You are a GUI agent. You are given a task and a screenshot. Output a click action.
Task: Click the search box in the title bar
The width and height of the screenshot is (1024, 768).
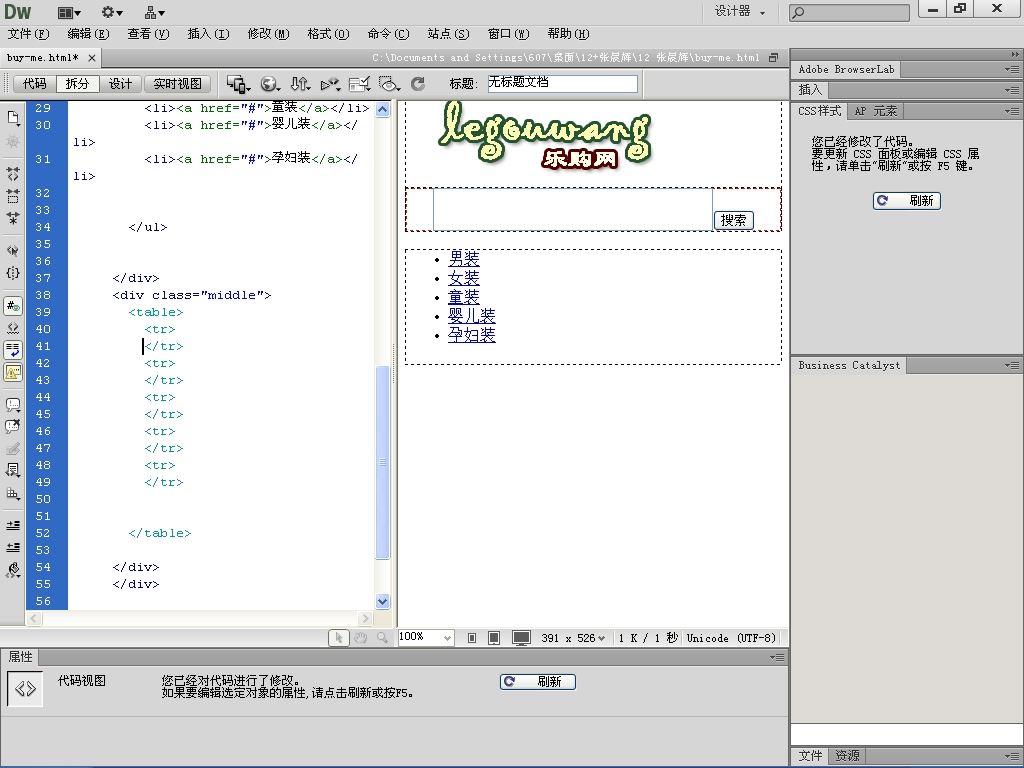point(849,12)
